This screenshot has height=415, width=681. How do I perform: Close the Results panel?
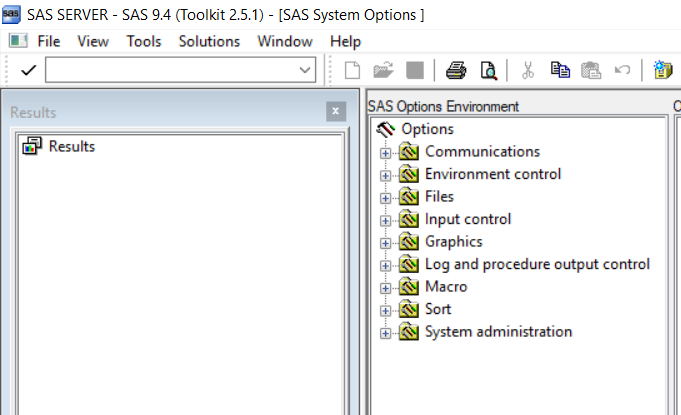click(x=336, y=112)
